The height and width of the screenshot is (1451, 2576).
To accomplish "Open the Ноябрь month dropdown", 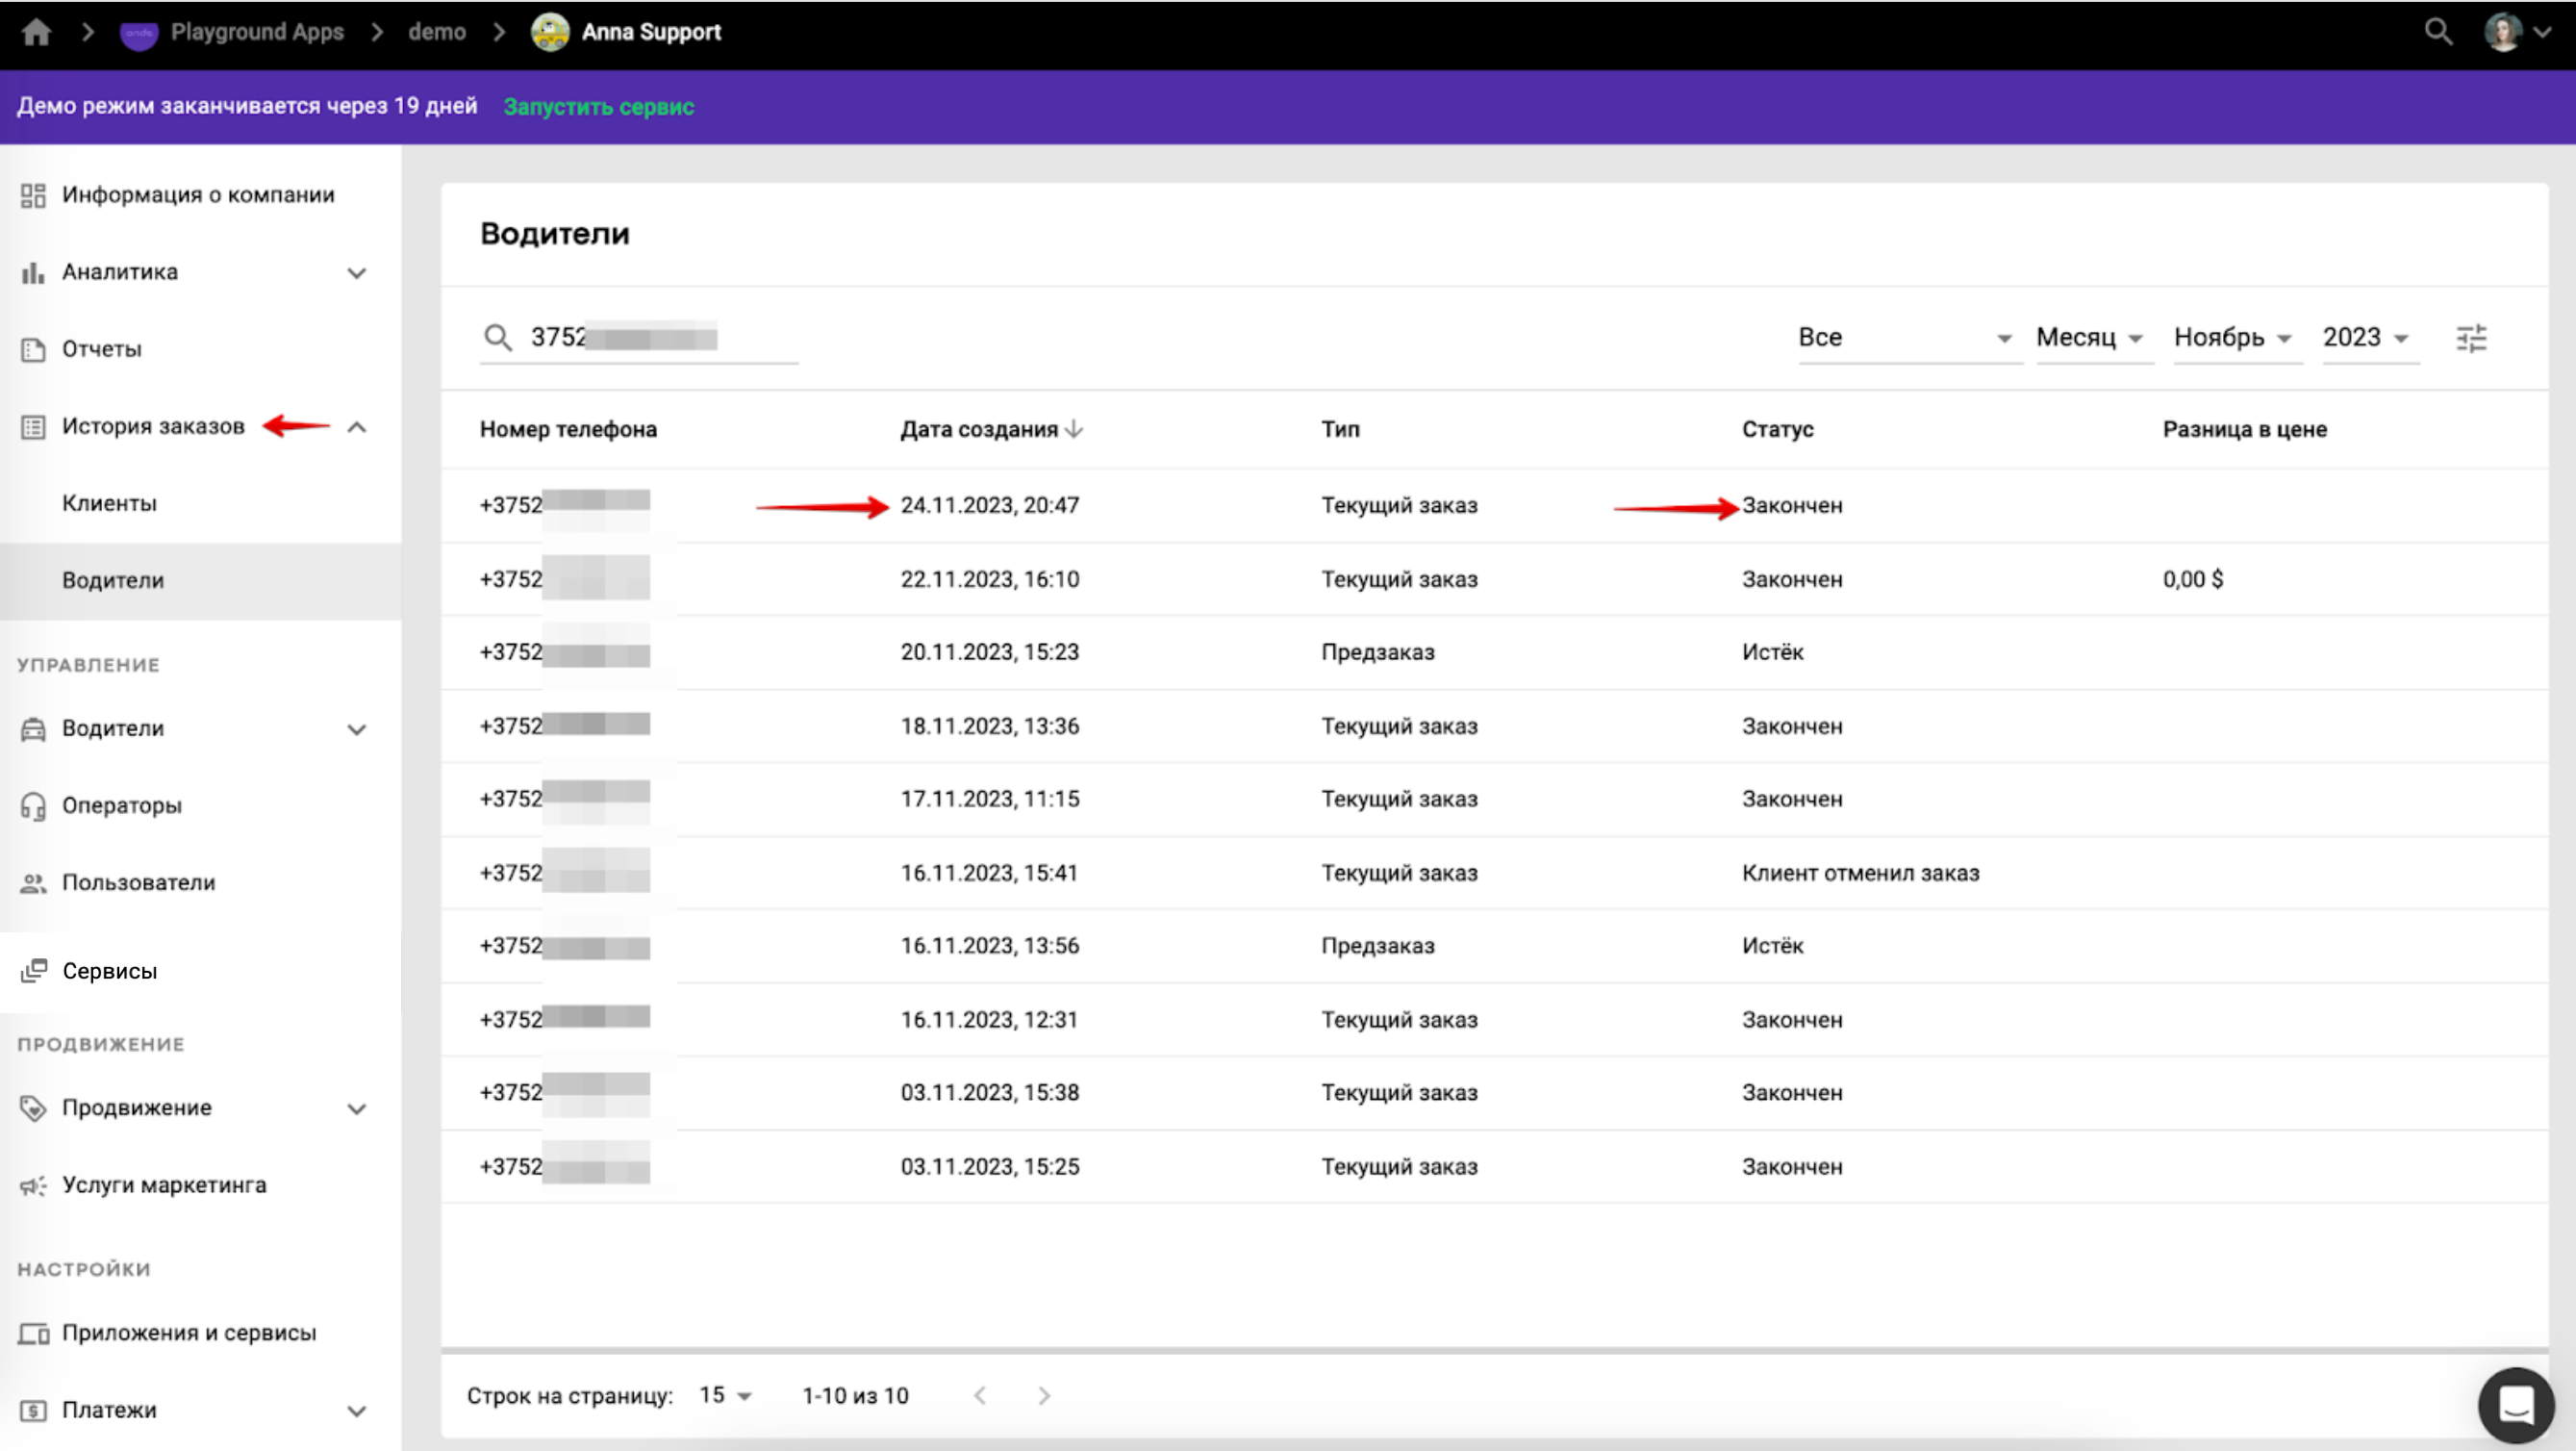I will (2232, 338).
